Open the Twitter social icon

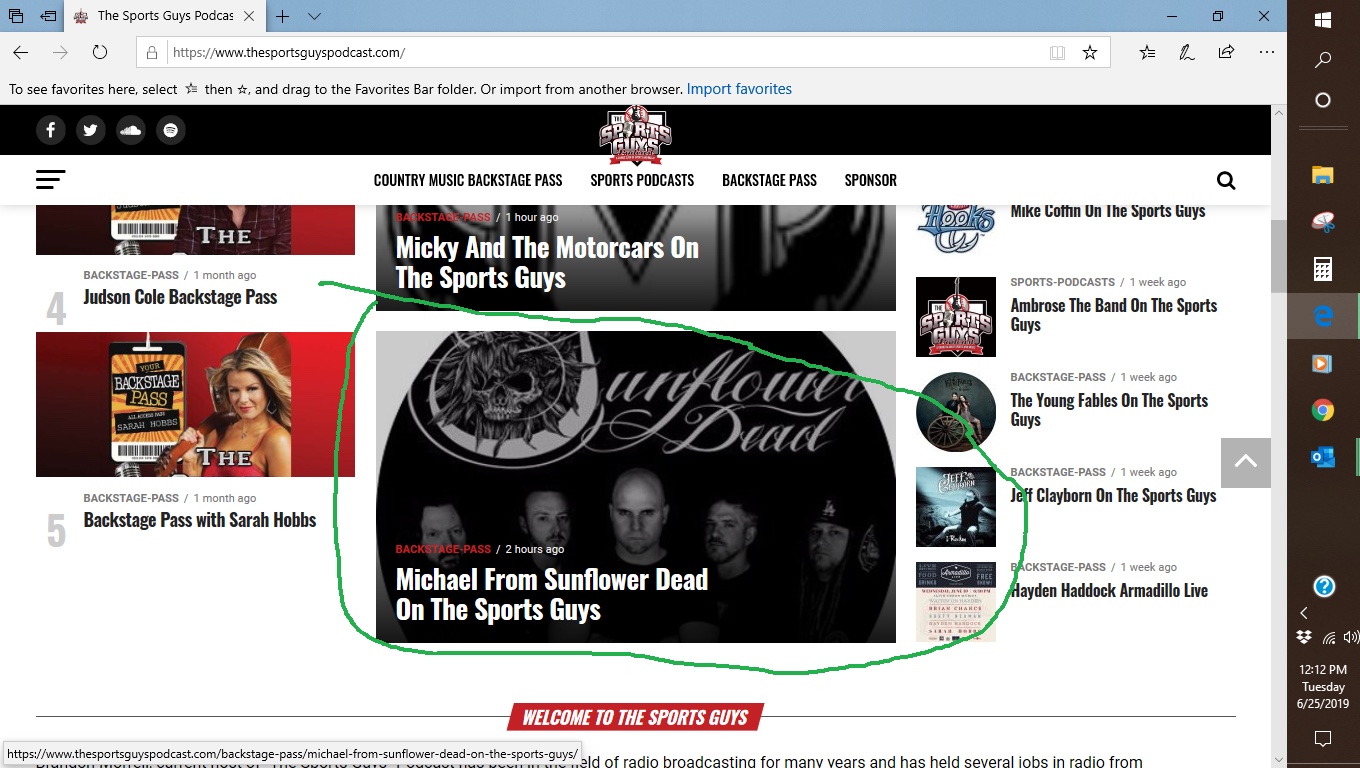(x=91, y=130)
